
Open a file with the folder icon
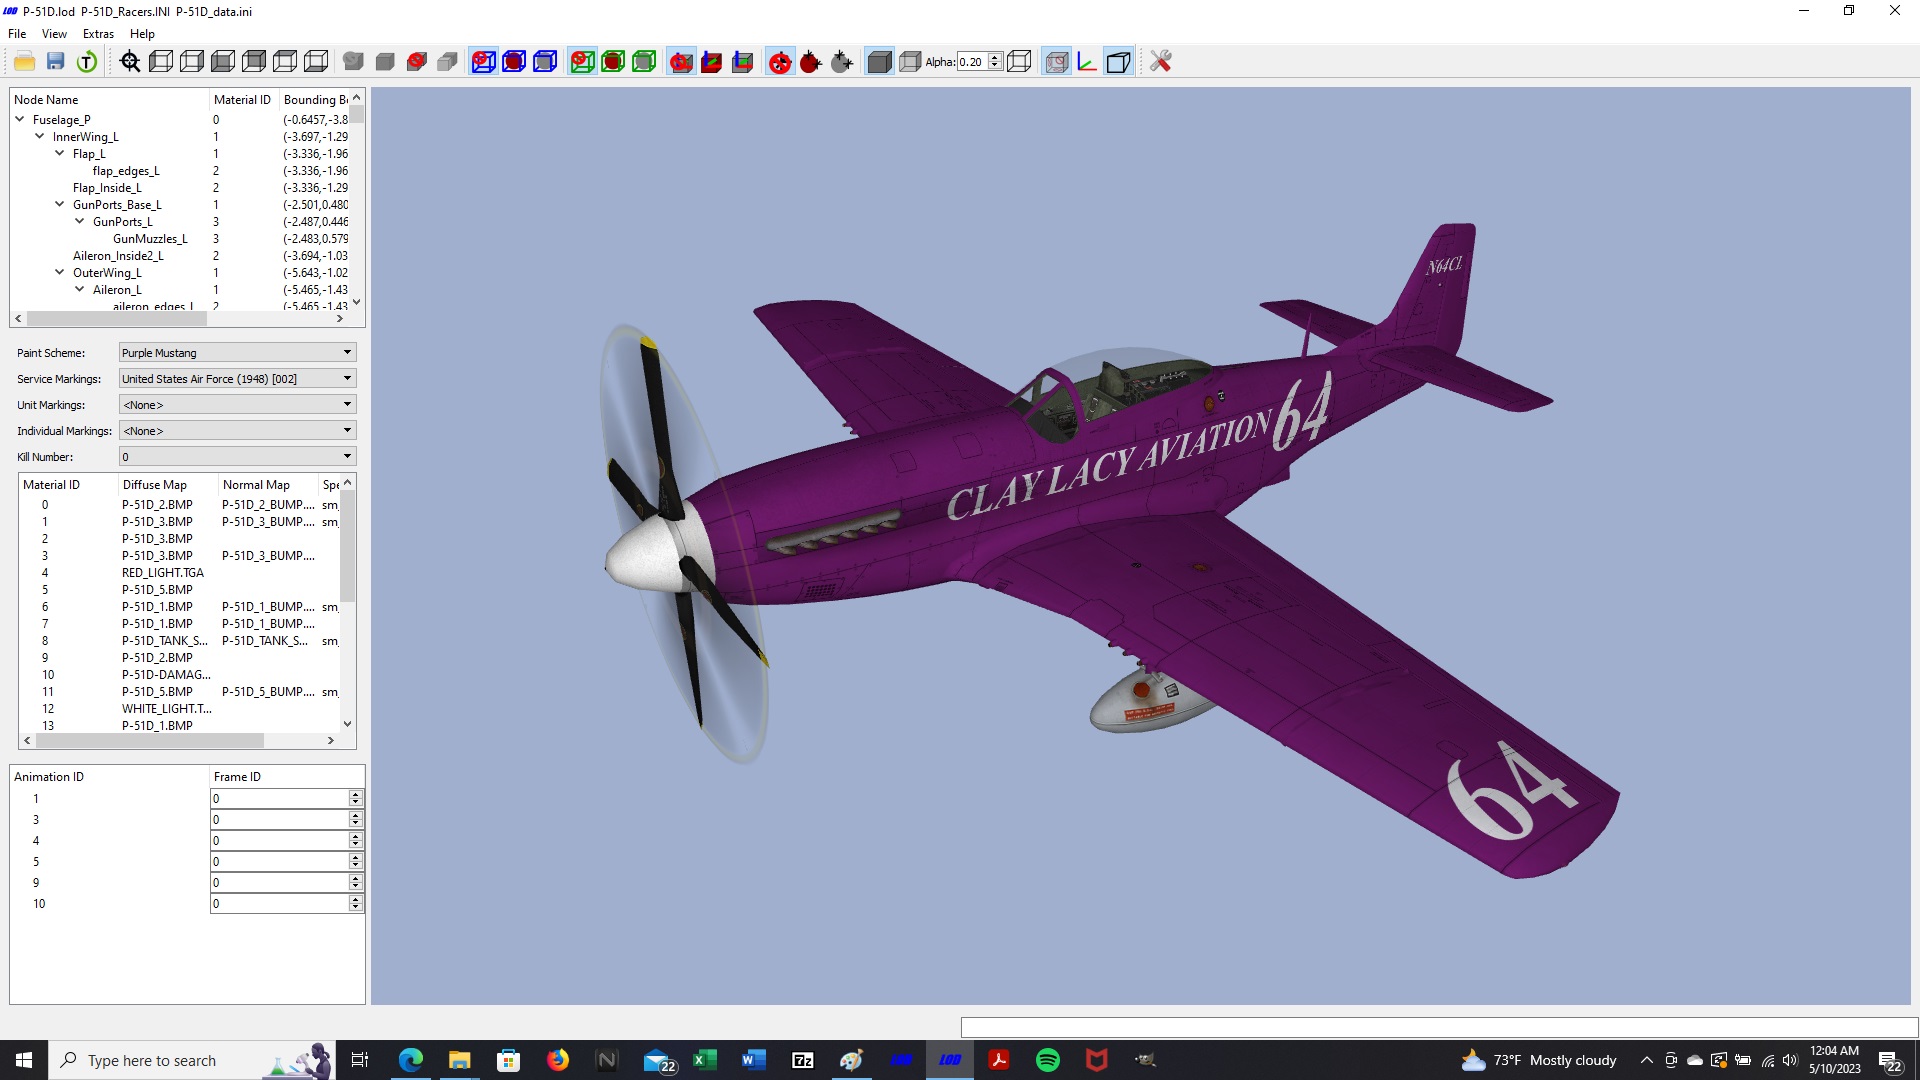(24, 62)
